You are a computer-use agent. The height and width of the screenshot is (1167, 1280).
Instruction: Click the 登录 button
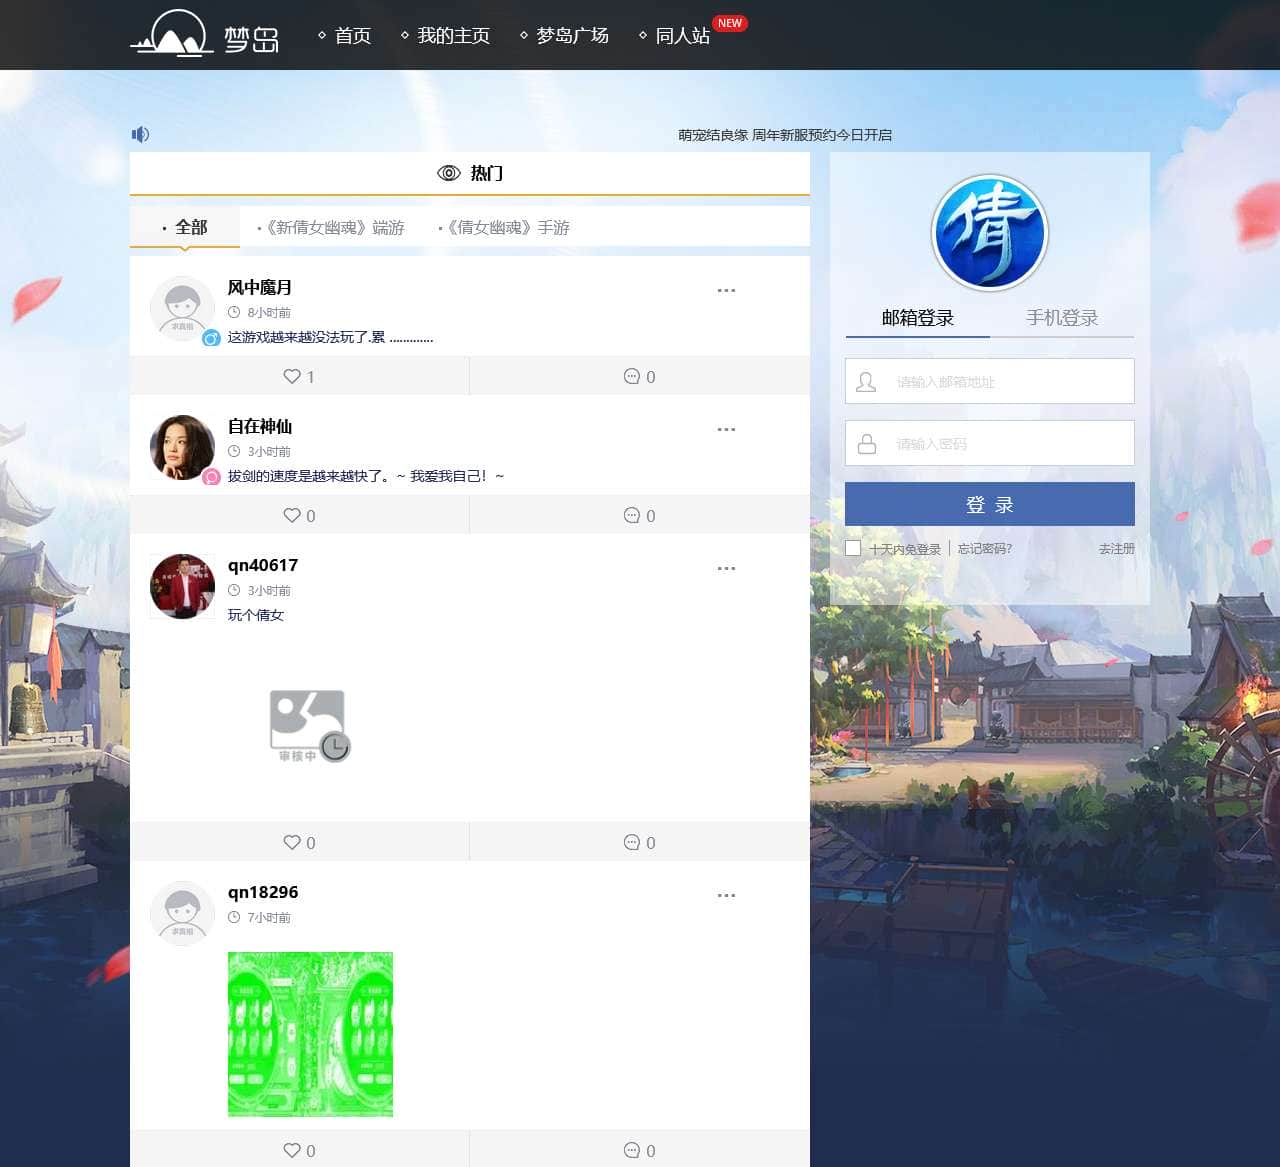pos(990,504)
